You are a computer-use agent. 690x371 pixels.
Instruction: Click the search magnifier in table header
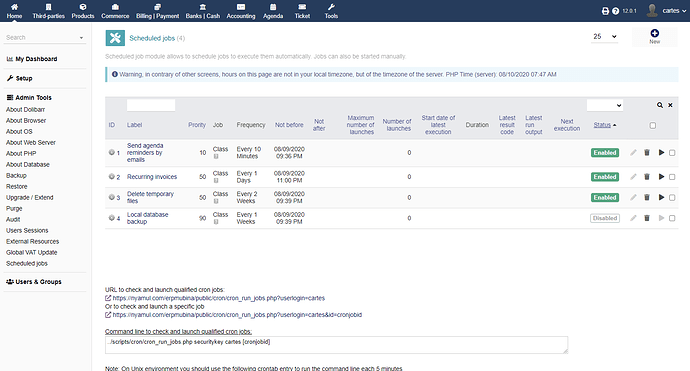pyautogui.click(x=660, y=105)
